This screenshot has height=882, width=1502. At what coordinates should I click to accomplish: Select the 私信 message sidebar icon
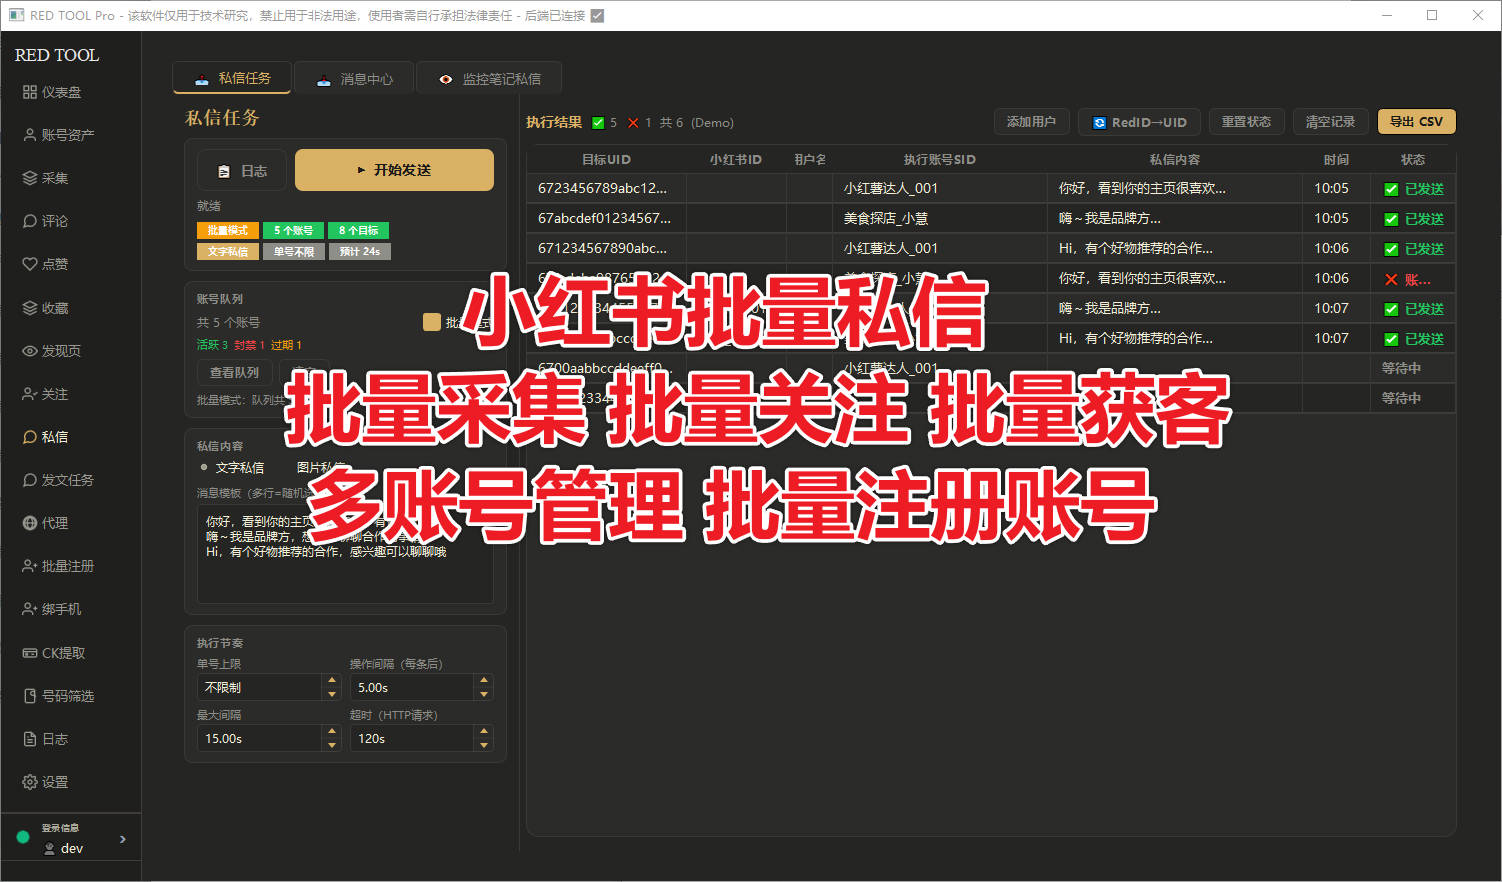[30, 437]
